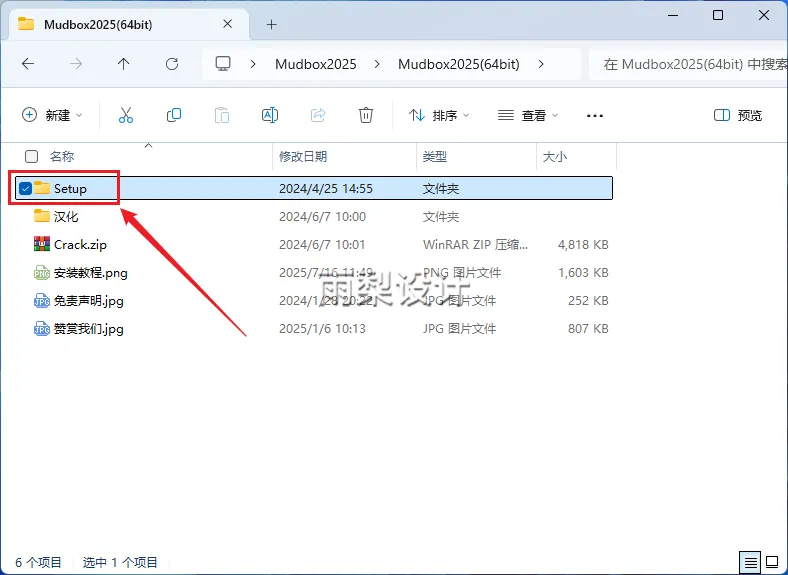This screenshot has height=575, width=788.
Task: Click the 1,603 KB size cell
Action: point(583,273)
